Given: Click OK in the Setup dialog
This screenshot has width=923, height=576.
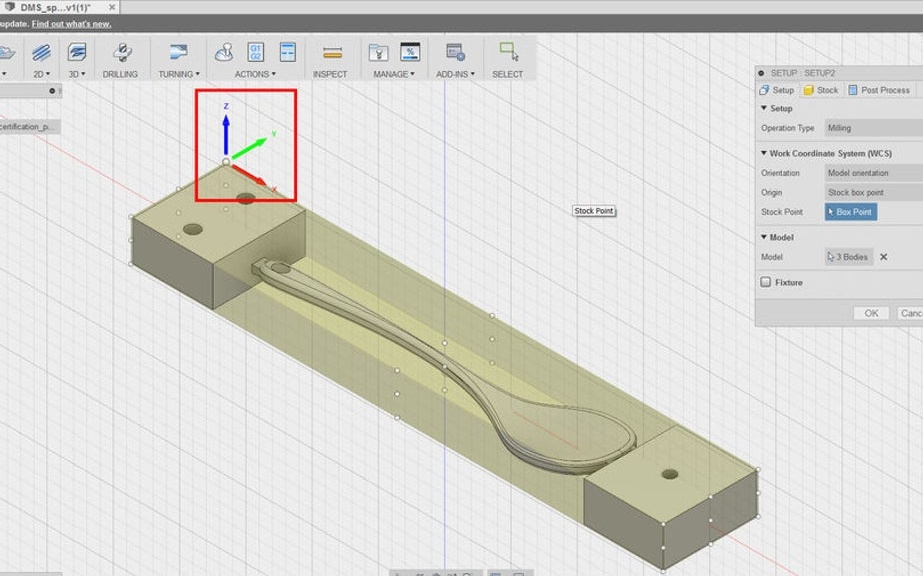Looking at the screenshot, I should tap(871, 313).
